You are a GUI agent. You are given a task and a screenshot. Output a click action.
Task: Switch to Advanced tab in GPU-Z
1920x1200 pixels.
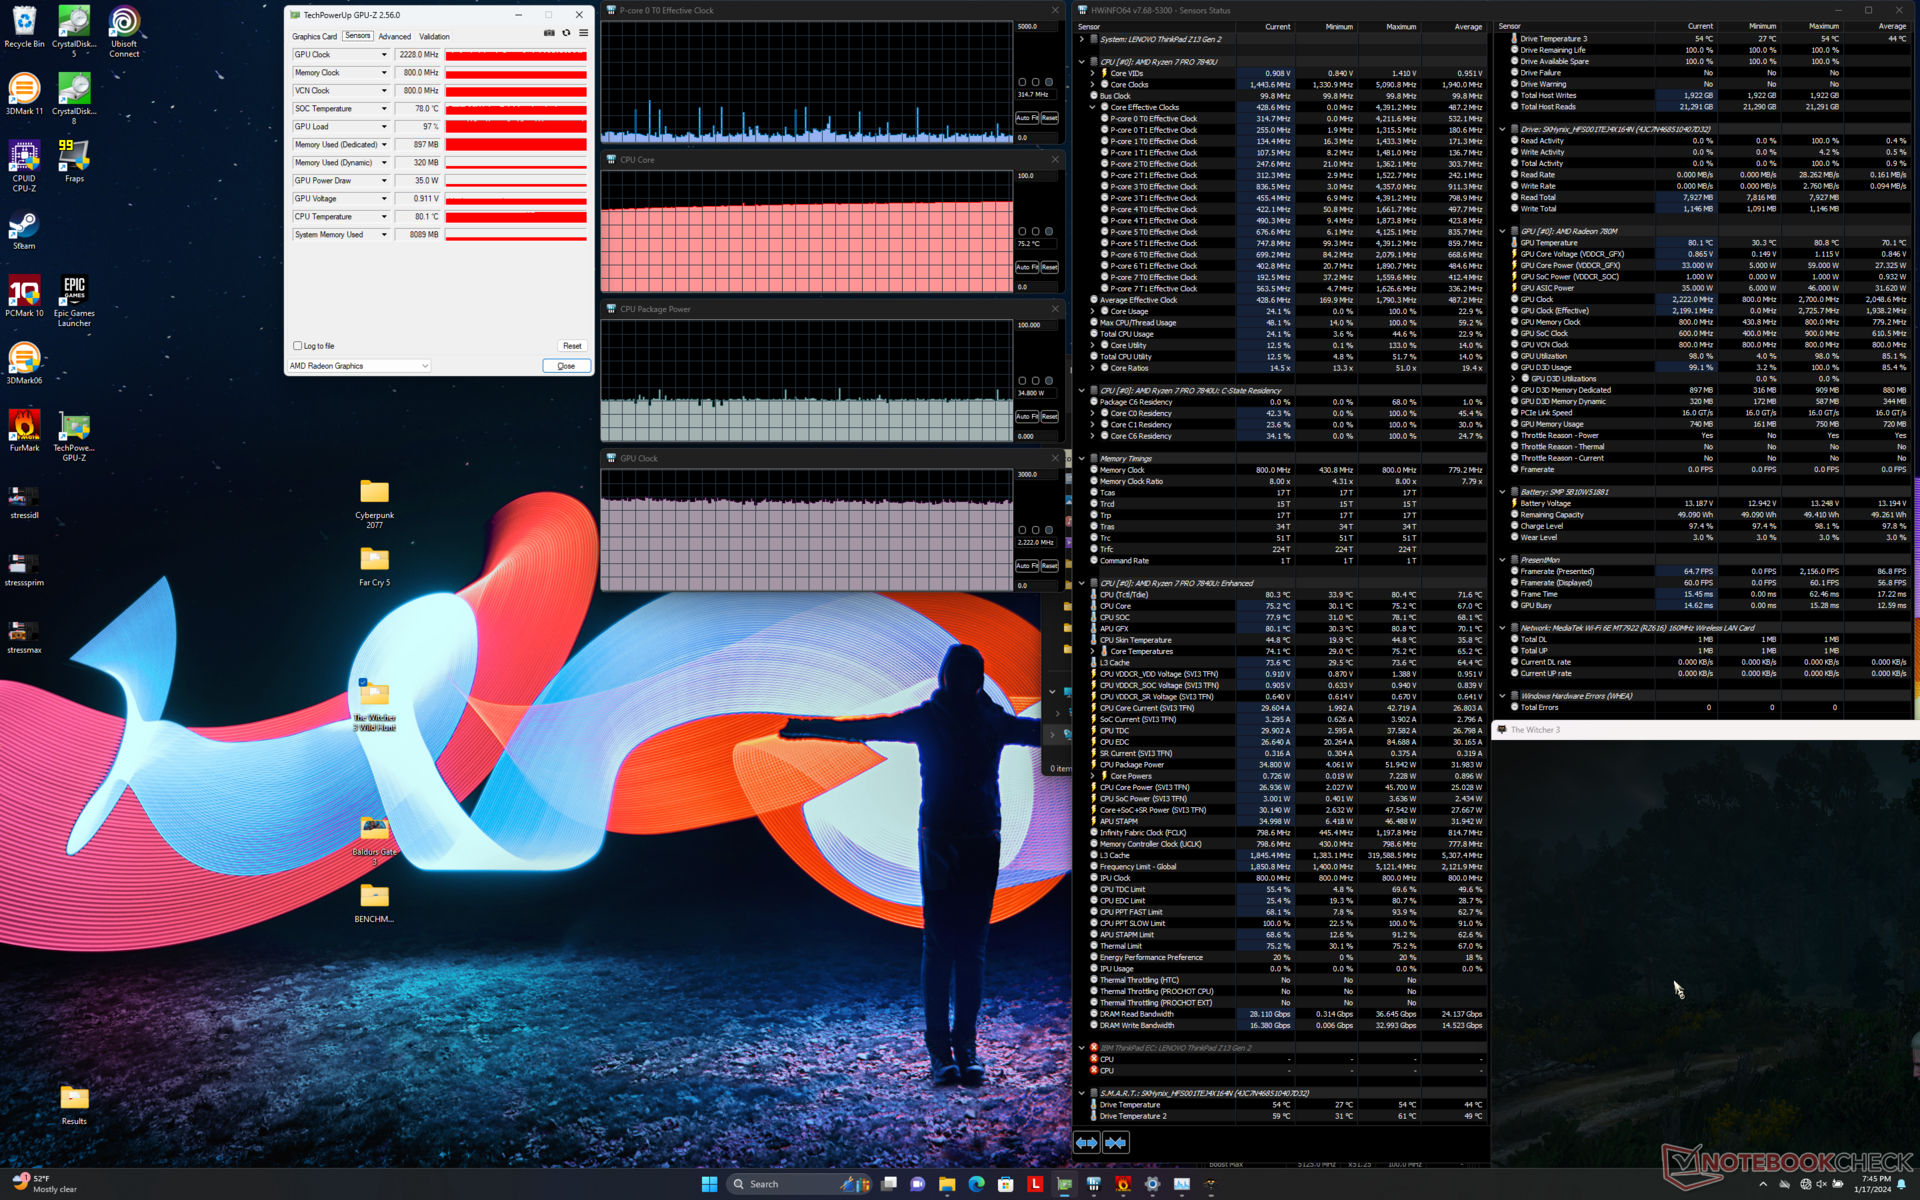tap(394, 36)
